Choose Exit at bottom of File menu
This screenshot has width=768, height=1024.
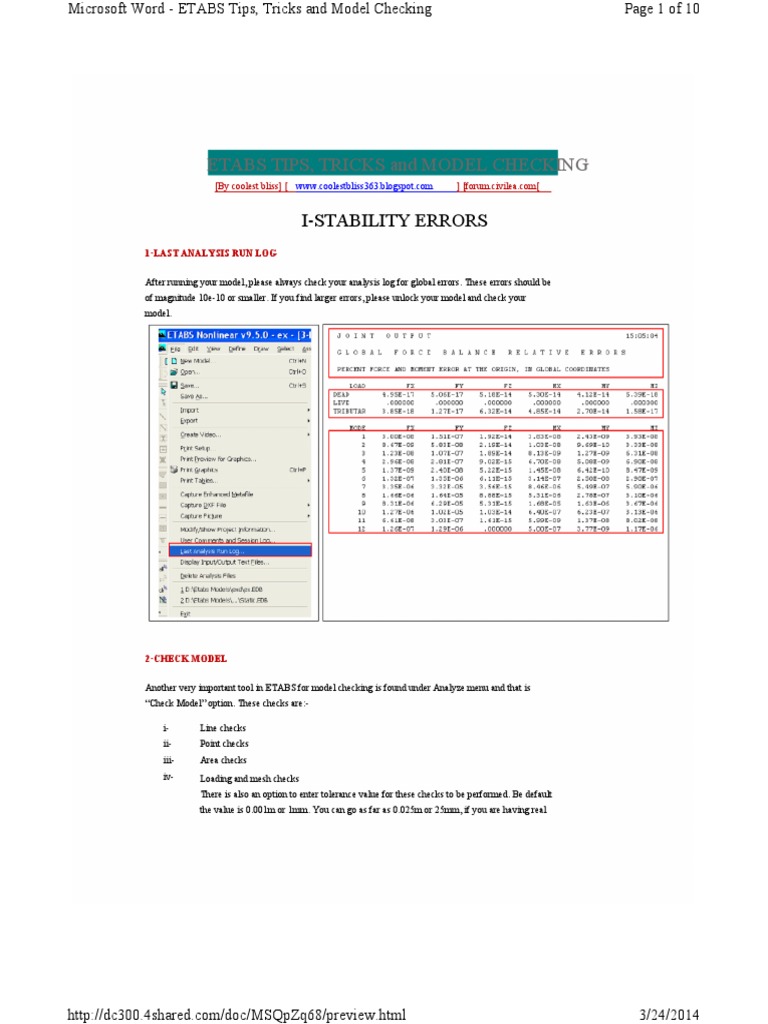185,614
